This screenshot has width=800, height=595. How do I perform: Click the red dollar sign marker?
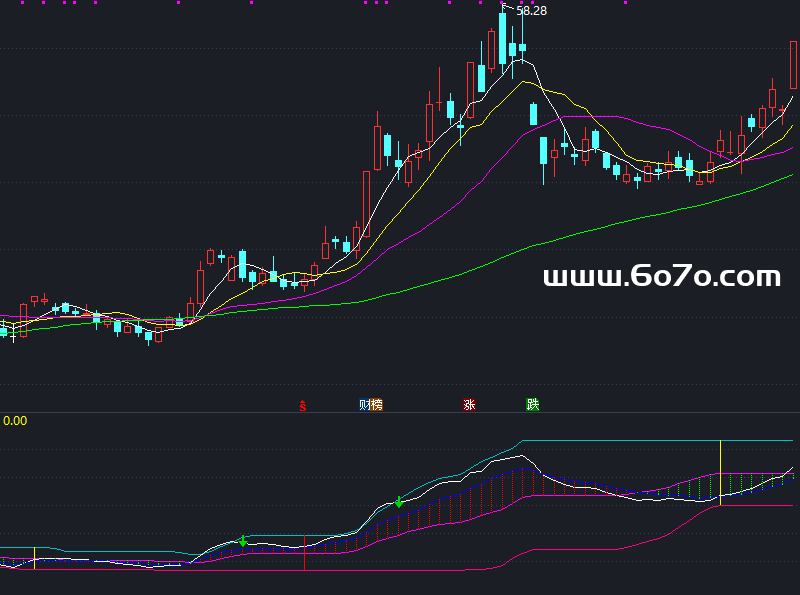click(x=304, y=405)
